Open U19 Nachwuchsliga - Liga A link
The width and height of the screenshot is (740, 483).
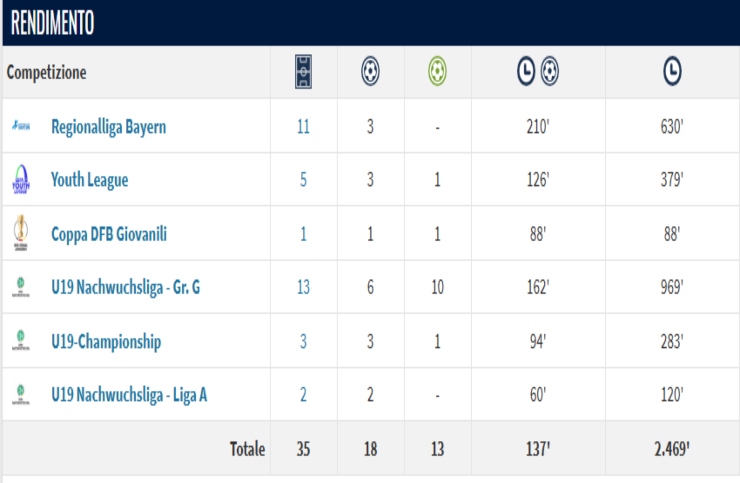point(129,395)
